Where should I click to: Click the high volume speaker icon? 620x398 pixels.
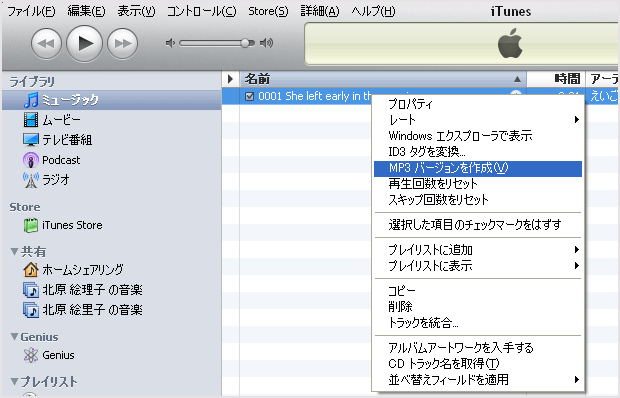267,43
